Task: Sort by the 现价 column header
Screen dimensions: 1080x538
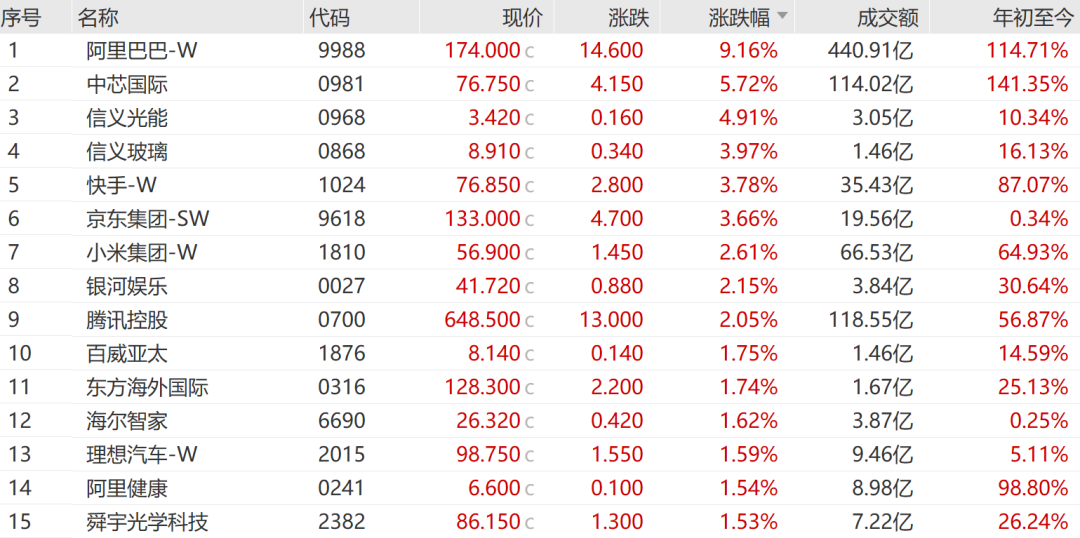Action: pyautogui.click(x=521, y=17)
